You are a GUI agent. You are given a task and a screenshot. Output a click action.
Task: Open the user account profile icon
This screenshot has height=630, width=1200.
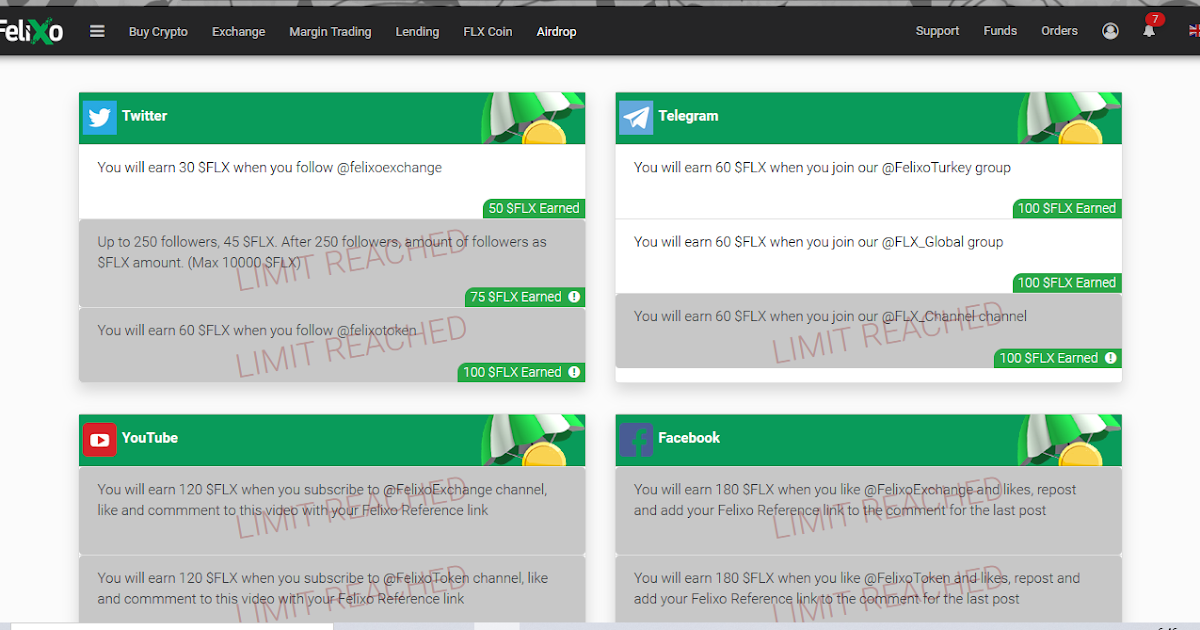coord(1110,31)
